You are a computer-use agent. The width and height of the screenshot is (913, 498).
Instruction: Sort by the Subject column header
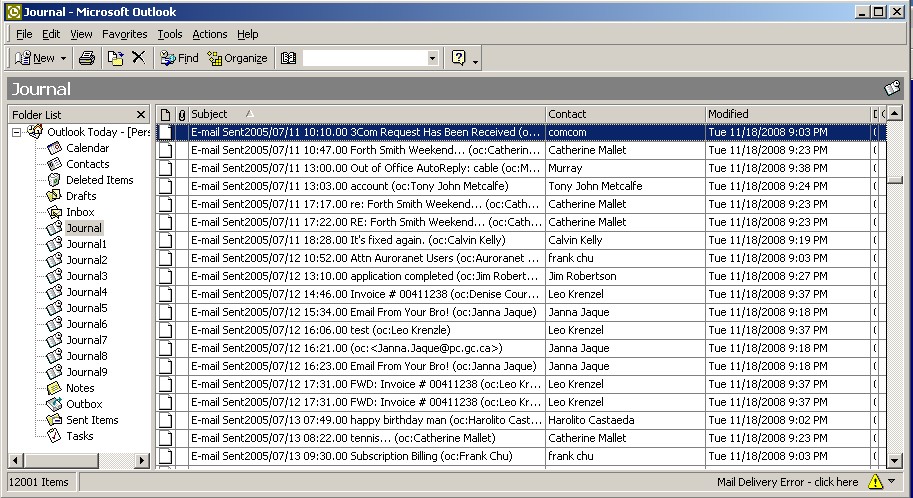[366, 114]
